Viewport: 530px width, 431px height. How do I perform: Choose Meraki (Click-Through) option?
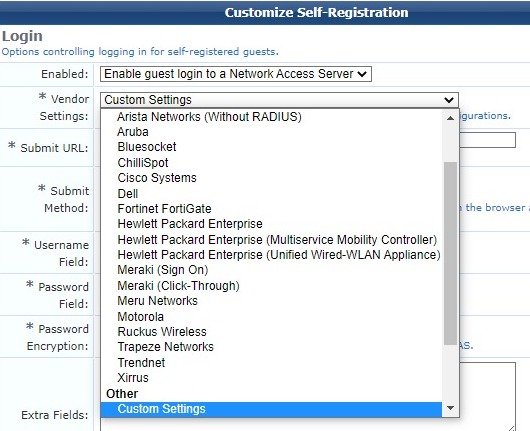tap(271, 286)
